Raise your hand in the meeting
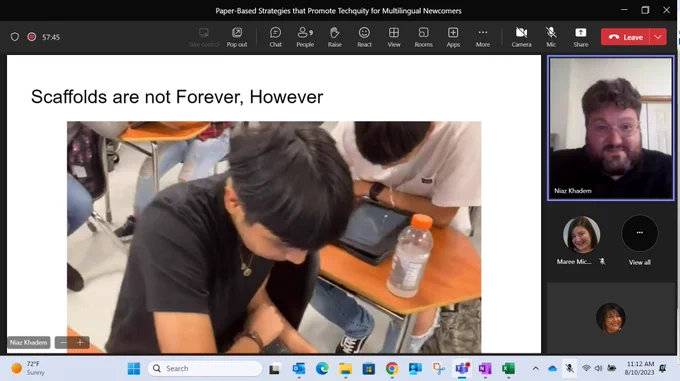The height and width of the screenshot is (381, 680). point(334,37)
